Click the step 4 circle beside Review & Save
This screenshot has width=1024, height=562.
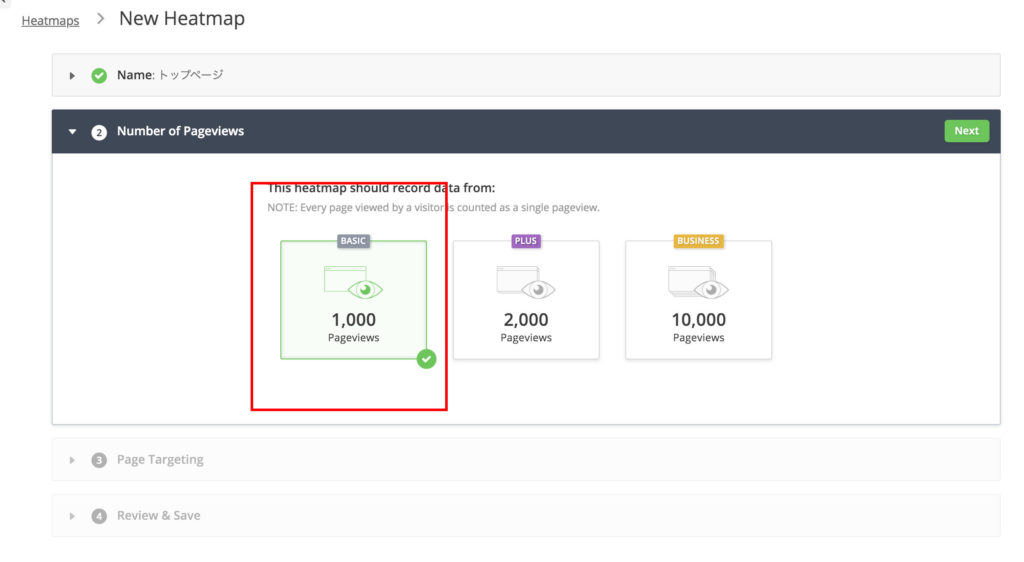click(x=99, y=516)
